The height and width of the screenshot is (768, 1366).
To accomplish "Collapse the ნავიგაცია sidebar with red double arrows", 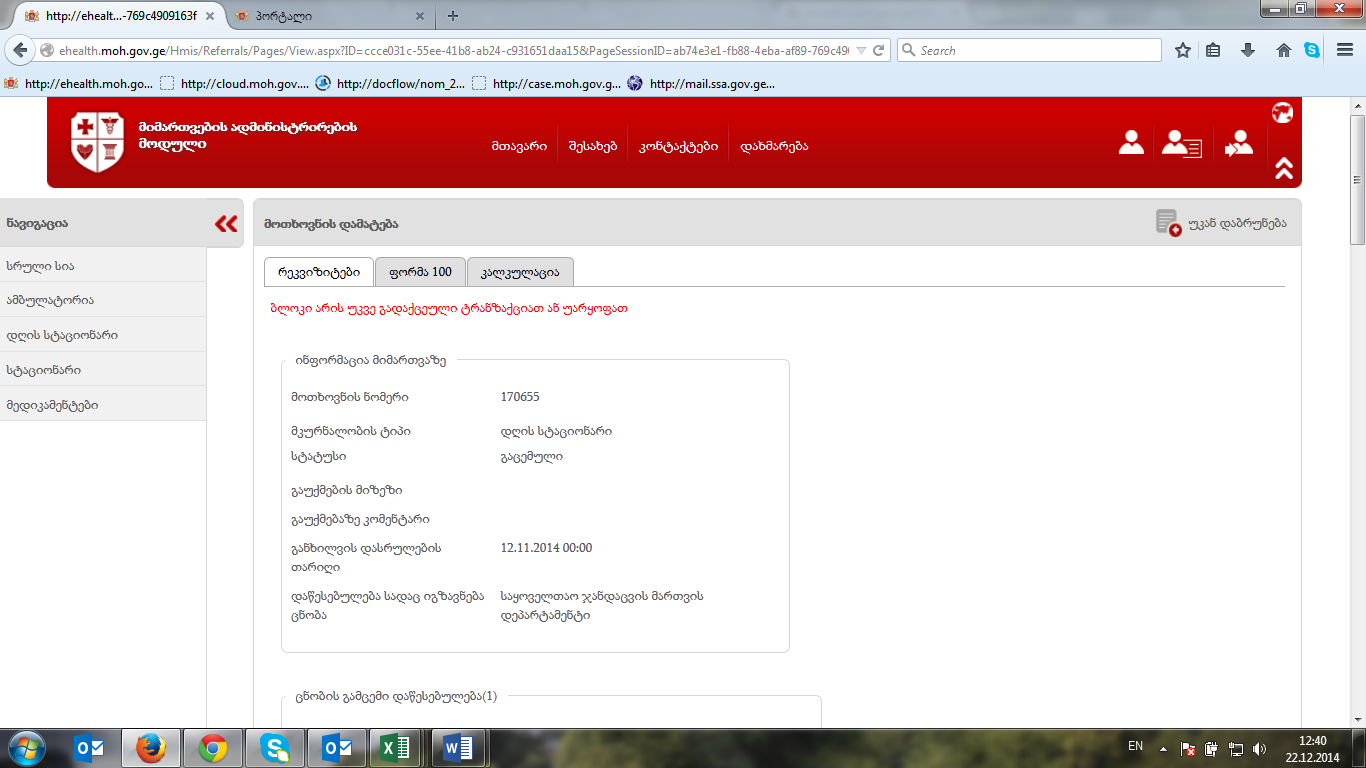I will (x=226, y=224).
